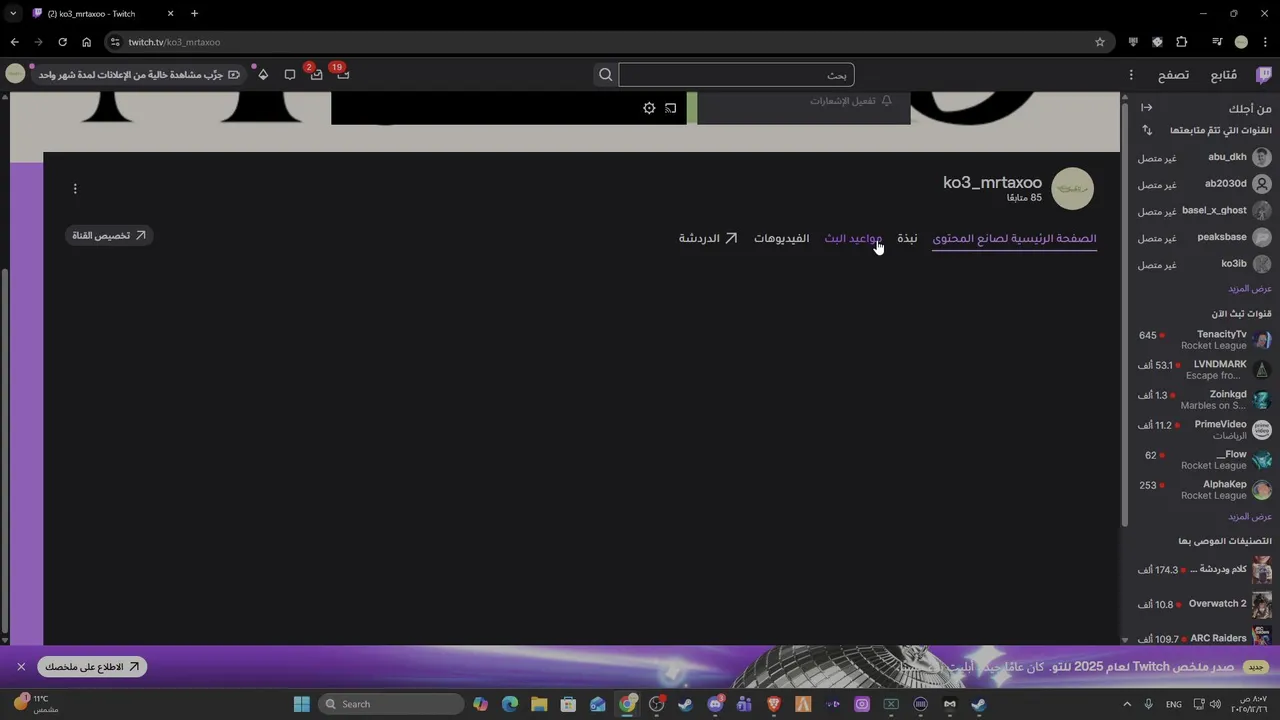Screen dimensions: 1280x720
Task: Click ko3_mrtaxoo channel profile avatar
Action: pos(1072,189)
